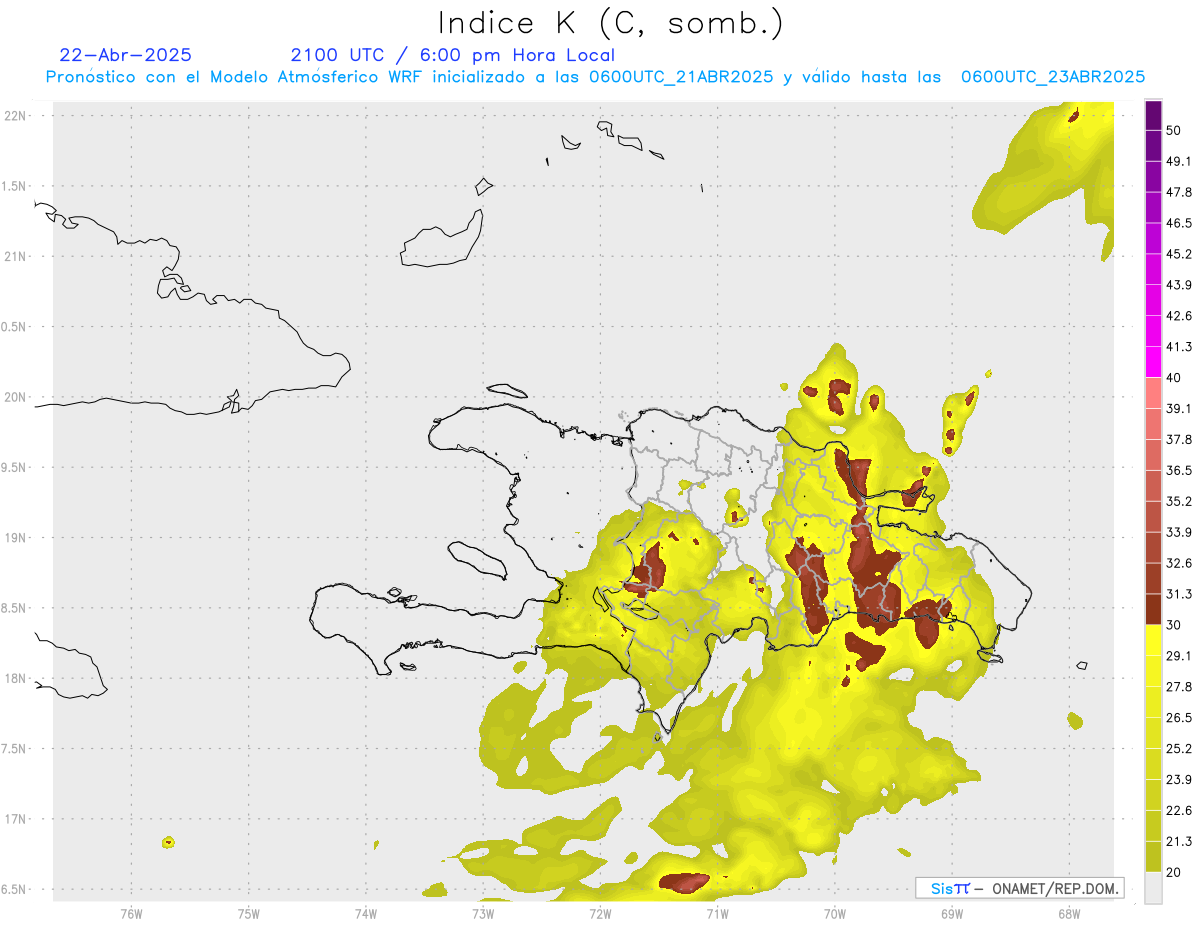Click the colorbar value '47.8'
The width and height of the screenshot is (1200, 927).
coord(1179,192)
